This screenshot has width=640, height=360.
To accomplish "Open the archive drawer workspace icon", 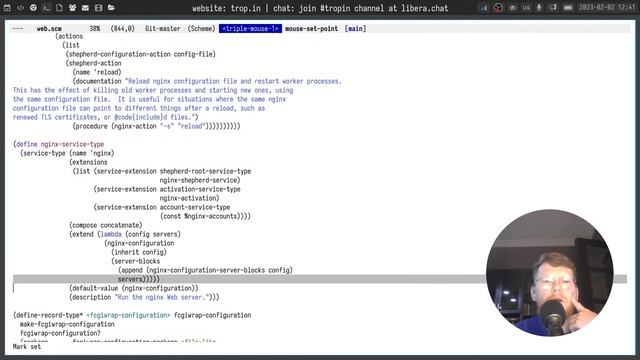I will [x=98, y=8].
